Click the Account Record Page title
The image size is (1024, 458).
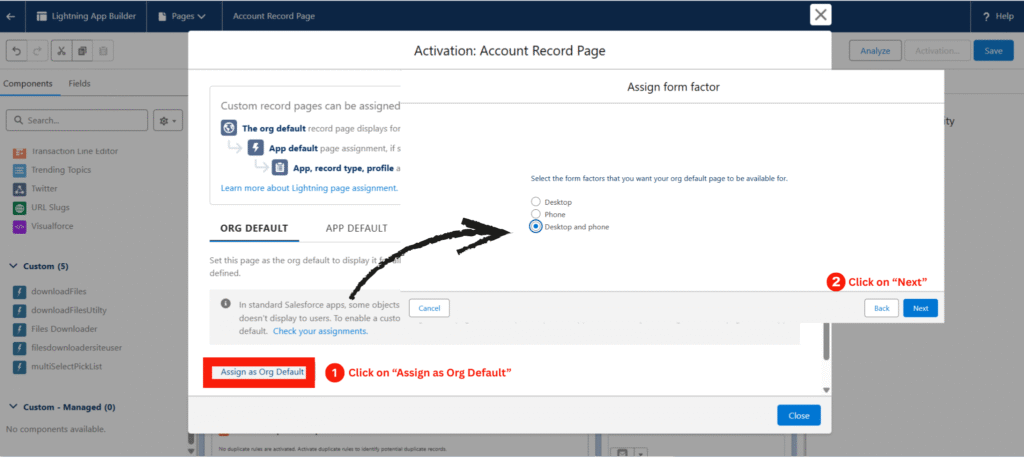[274, 16]
